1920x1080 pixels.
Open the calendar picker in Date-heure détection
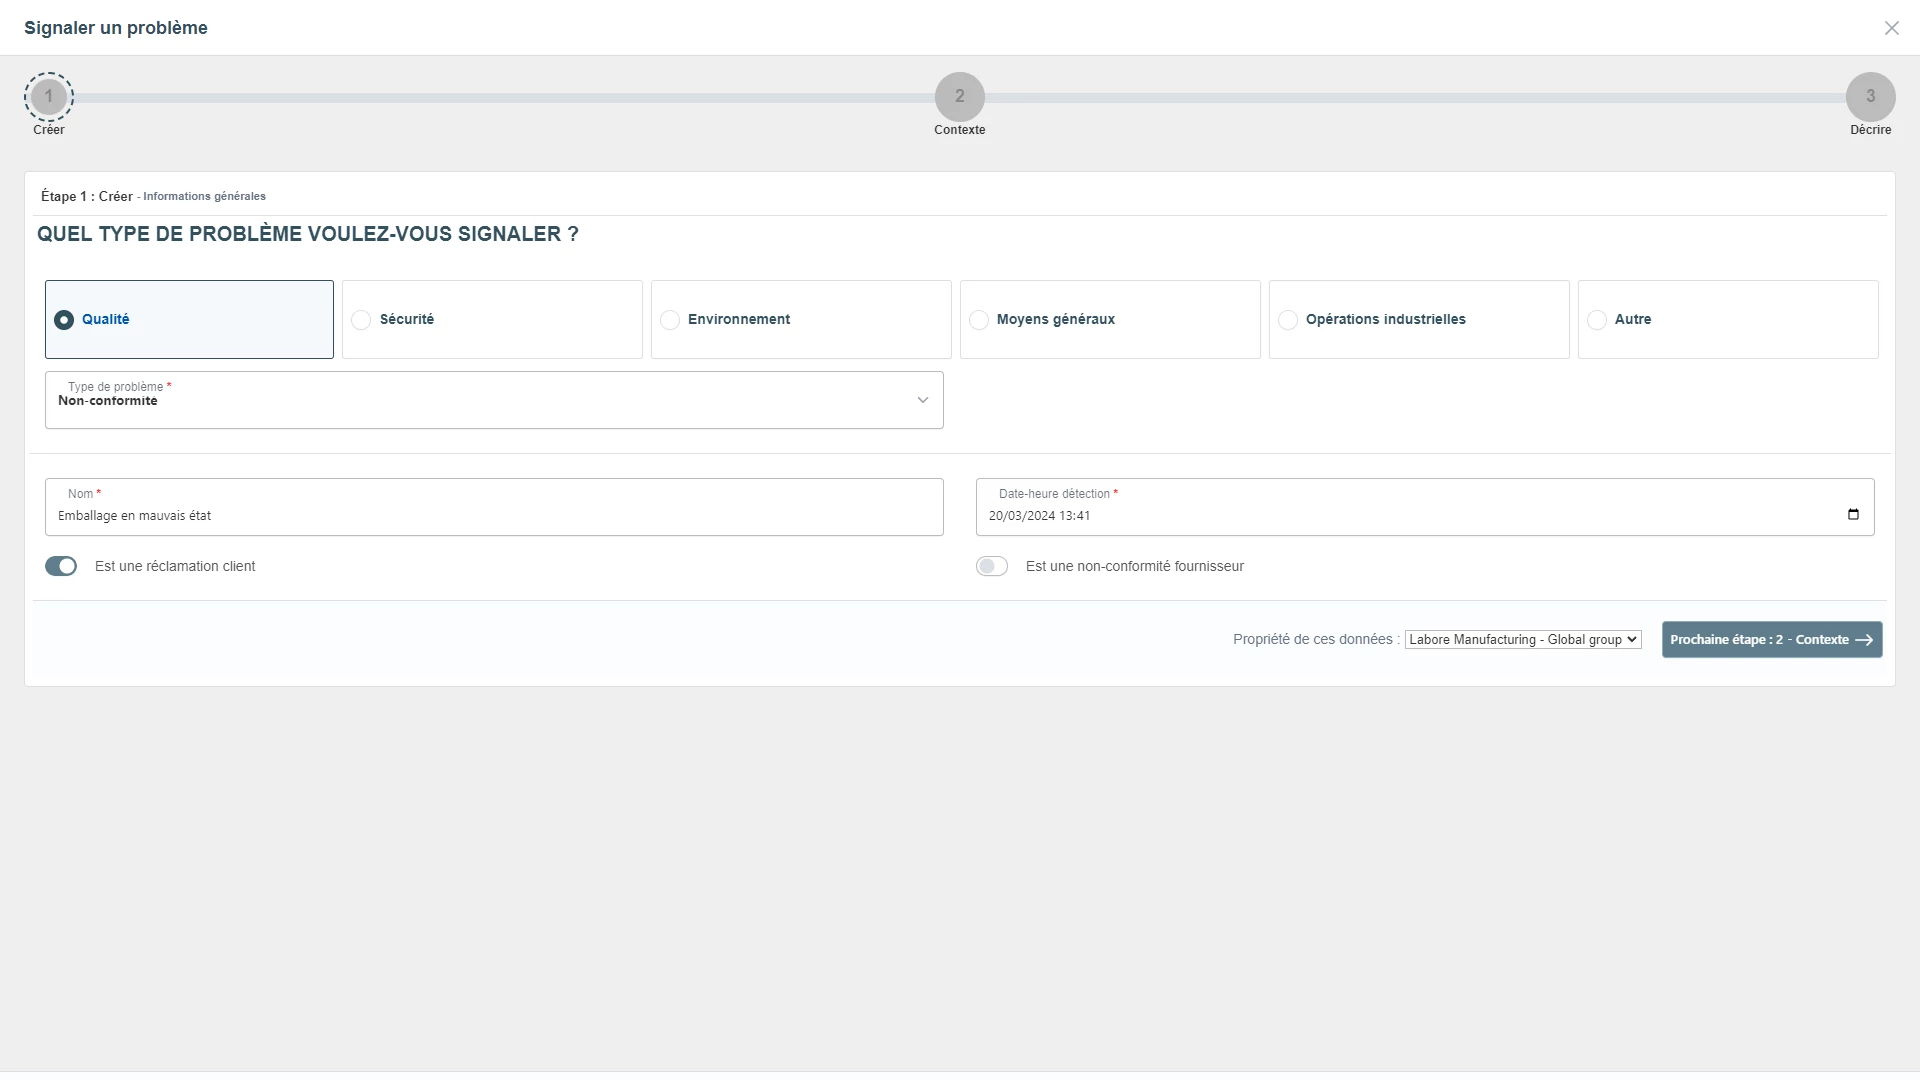(x=1853, y=514)
